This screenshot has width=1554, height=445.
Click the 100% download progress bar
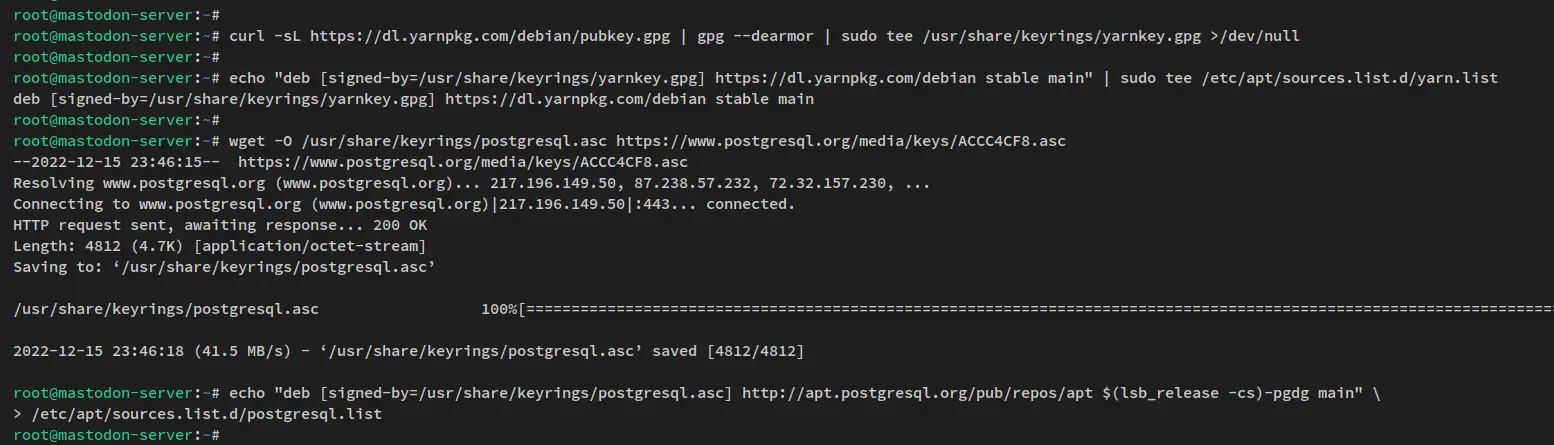pyautogui.click(x=1017, y=309)
